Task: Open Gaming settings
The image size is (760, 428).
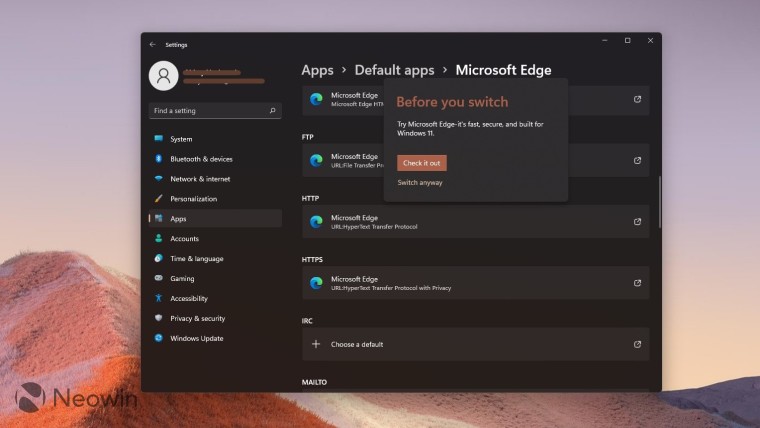Action: coord(215,278)
